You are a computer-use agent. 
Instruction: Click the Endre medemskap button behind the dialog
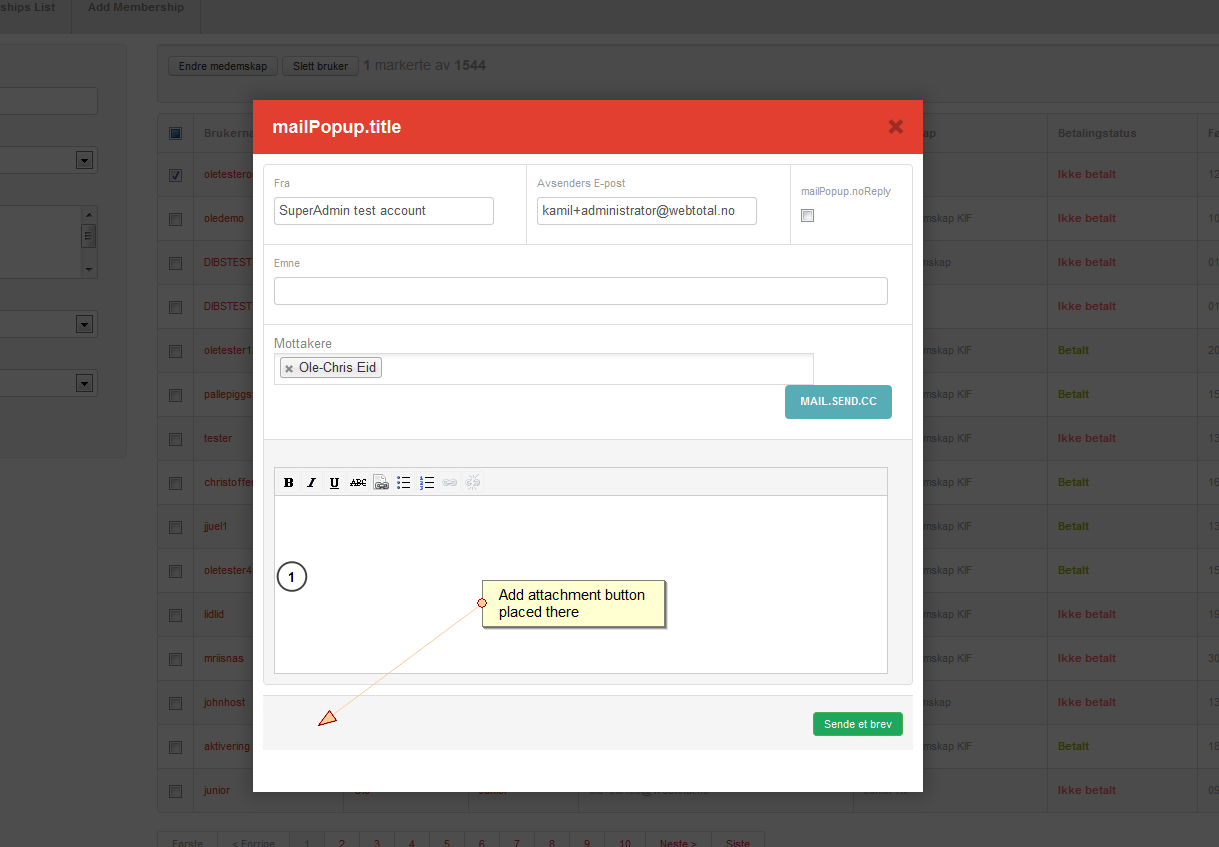click(223, 66)
